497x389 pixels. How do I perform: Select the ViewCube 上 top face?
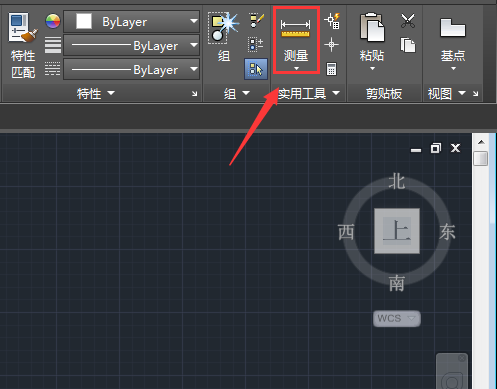point(397,231)
